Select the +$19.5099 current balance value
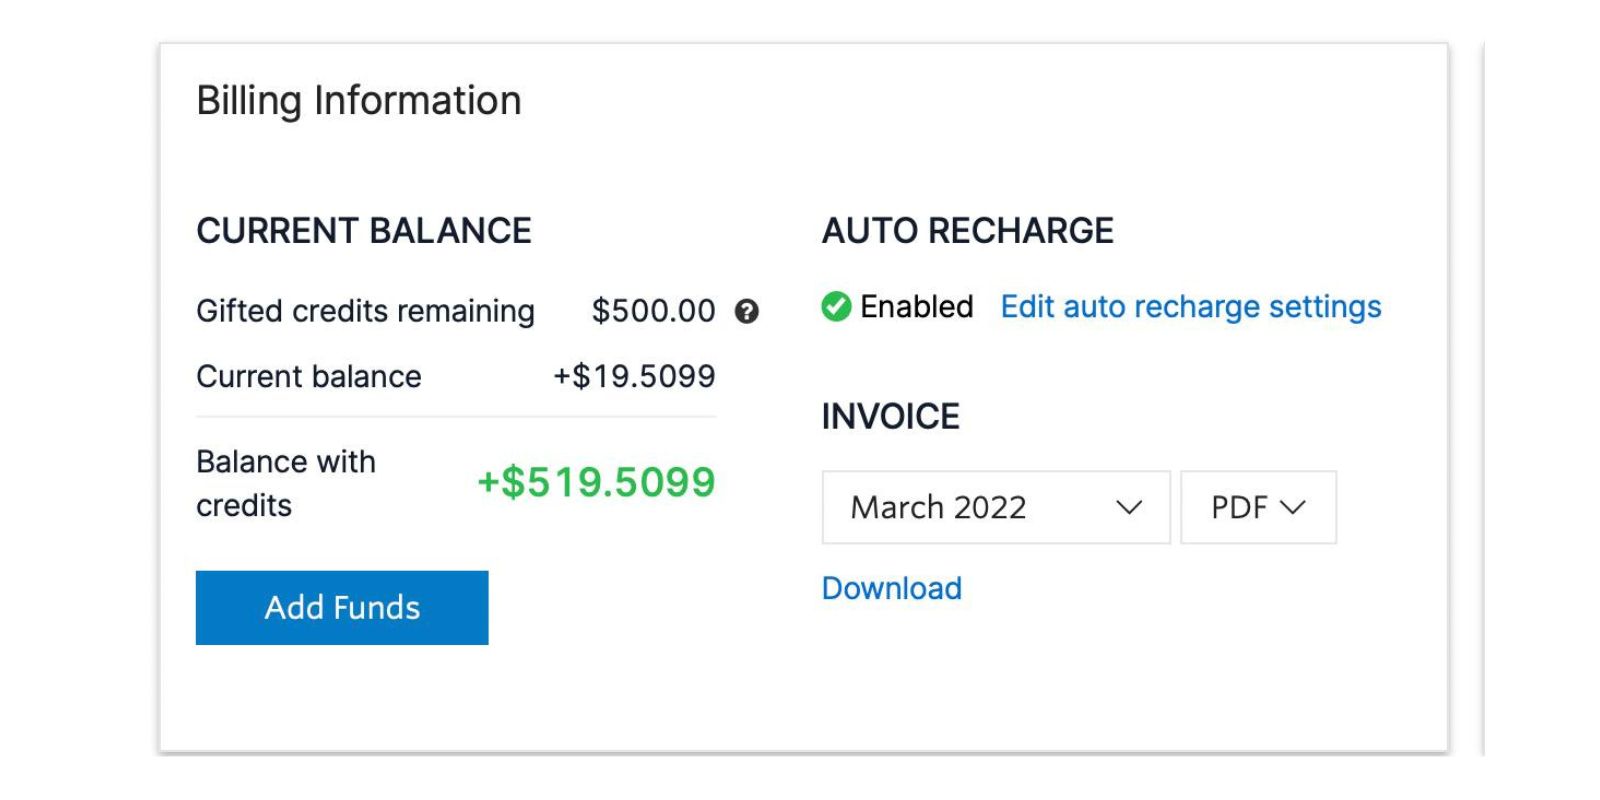 click(635, 377)
